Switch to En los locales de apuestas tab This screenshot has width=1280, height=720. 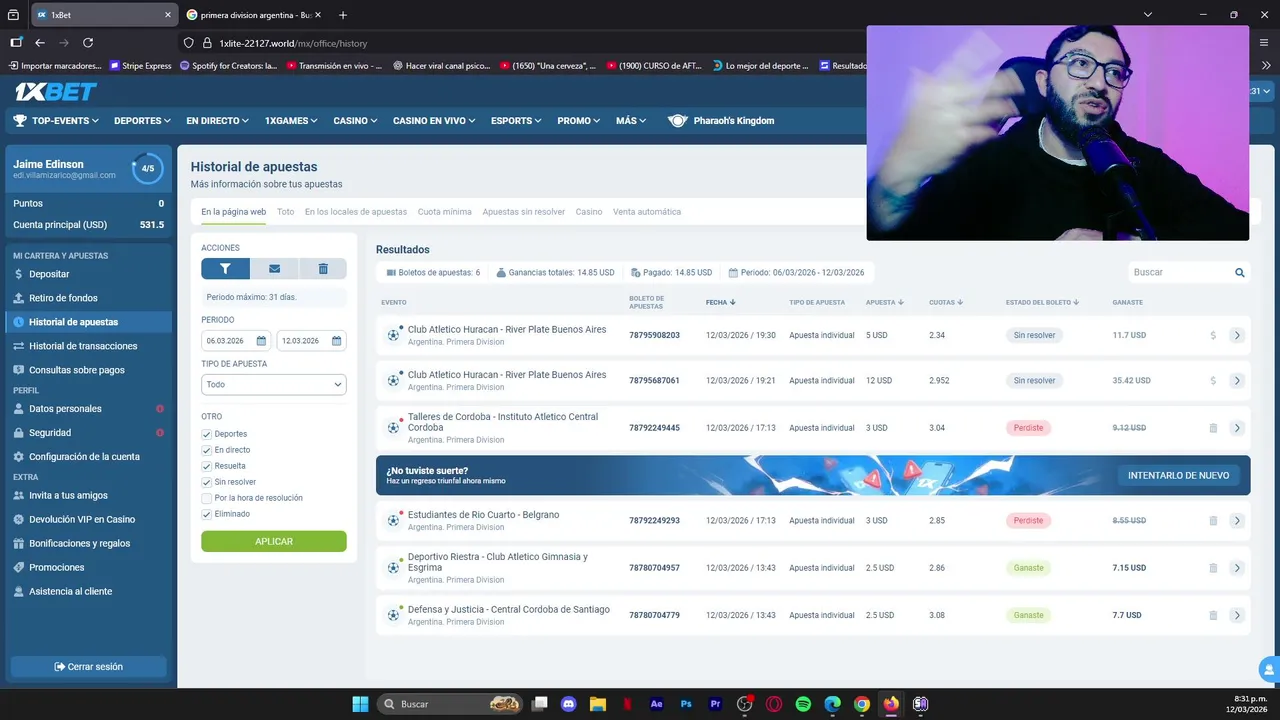[x=356, y=212]
